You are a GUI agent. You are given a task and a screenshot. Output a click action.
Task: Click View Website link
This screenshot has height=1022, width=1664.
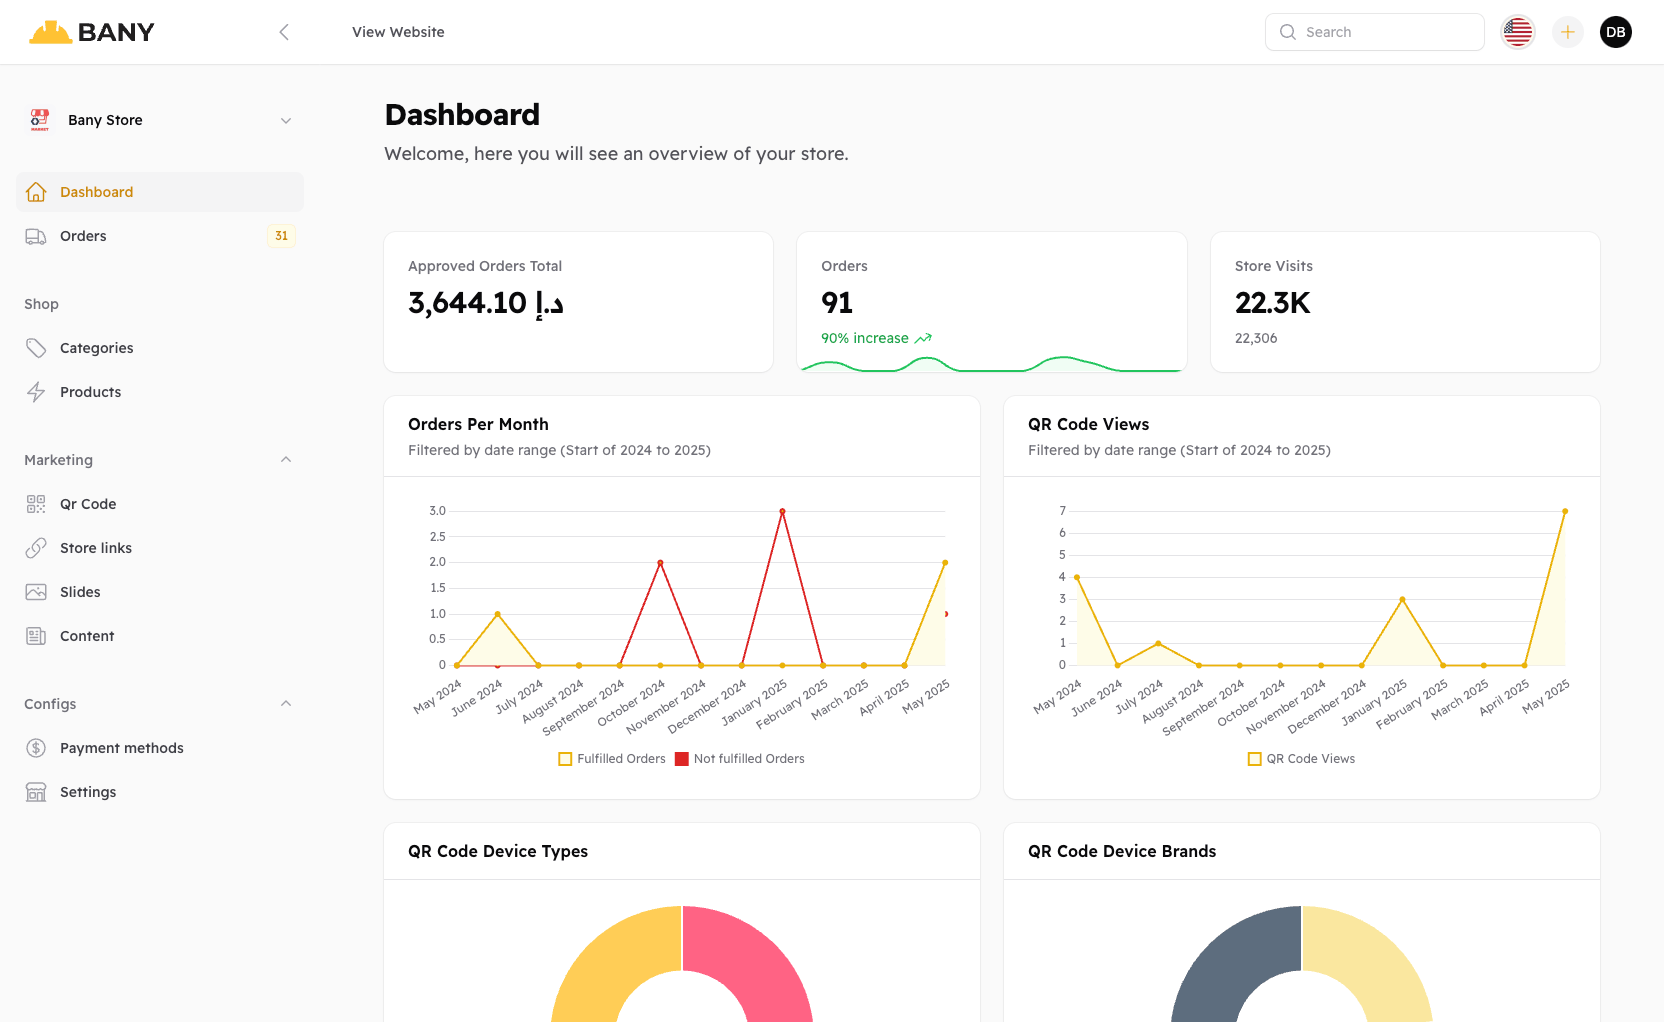[x=398, y=32]
